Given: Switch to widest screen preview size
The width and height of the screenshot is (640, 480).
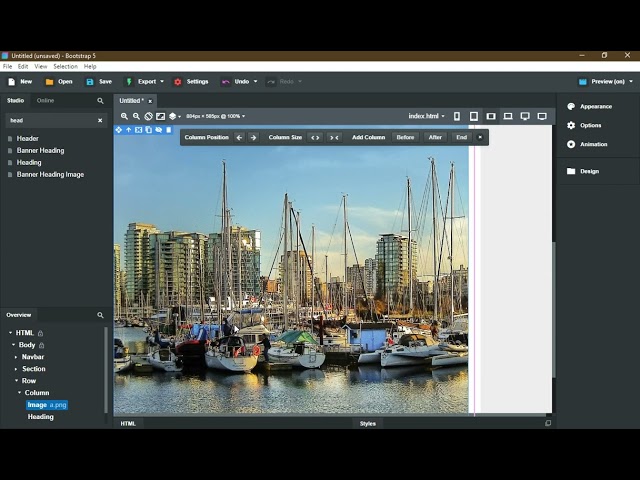Looking at the screenshot, I should 542,116.
